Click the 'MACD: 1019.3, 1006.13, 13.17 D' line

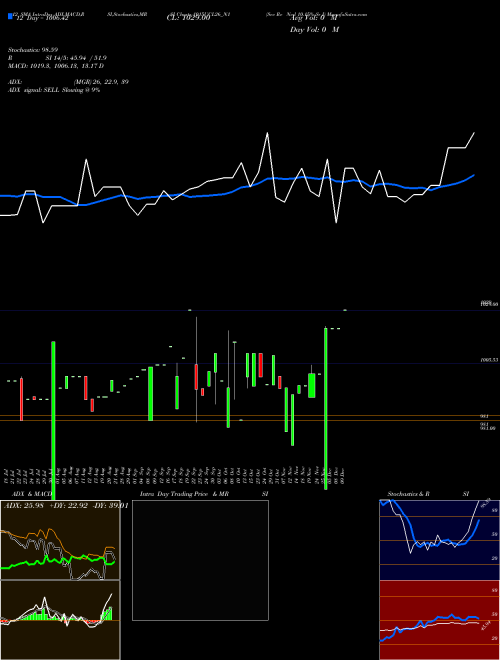pyautogui.click(x=56, y=66)
